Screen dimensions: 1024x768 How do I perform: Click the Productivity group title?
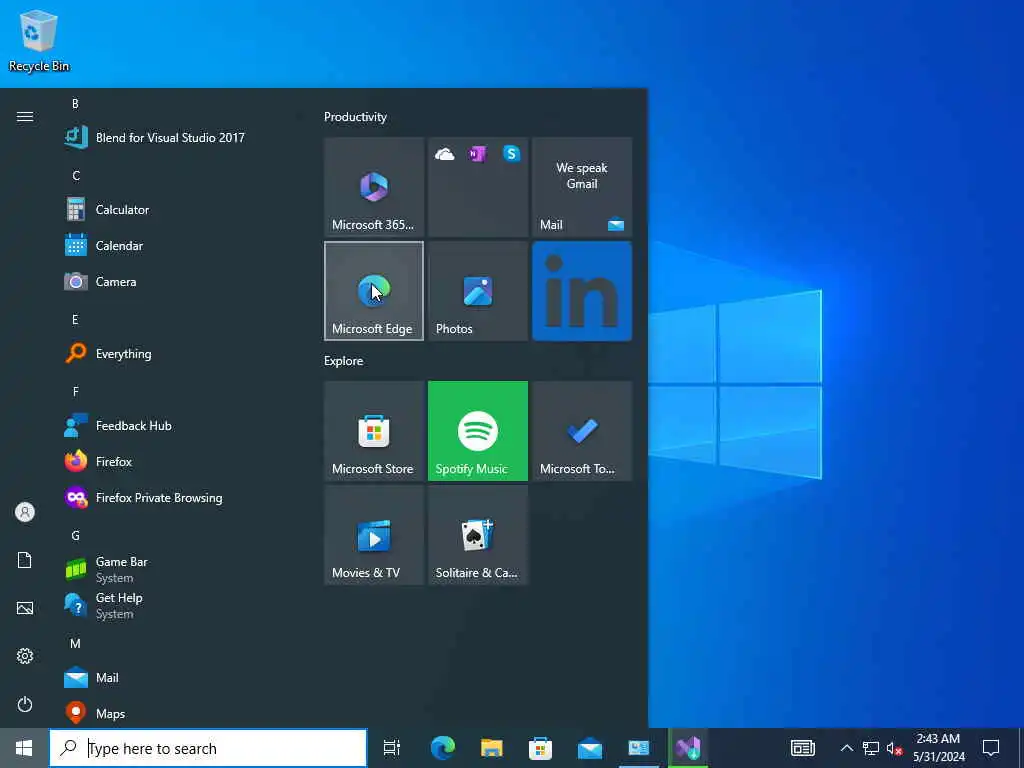tap(355, 117)
